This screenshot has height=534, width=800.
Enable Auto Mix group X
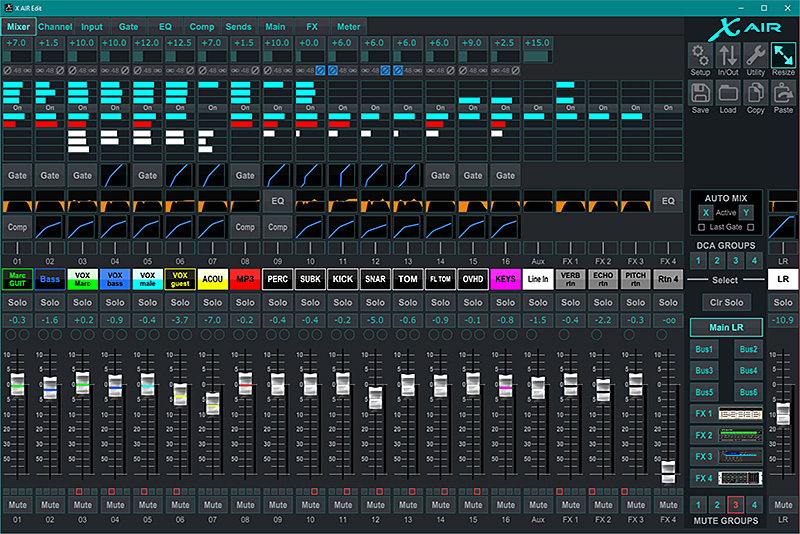tap(705, 213)
